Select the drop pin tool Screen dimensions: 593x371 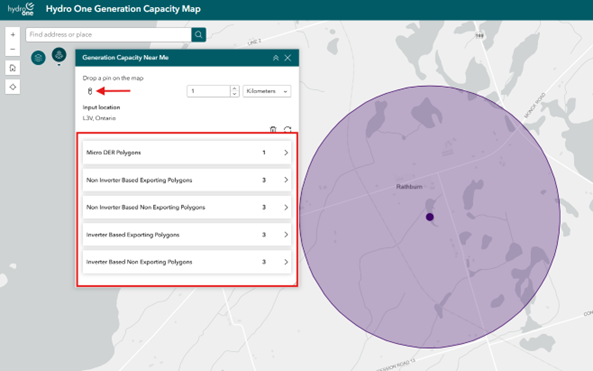[90, 91]
